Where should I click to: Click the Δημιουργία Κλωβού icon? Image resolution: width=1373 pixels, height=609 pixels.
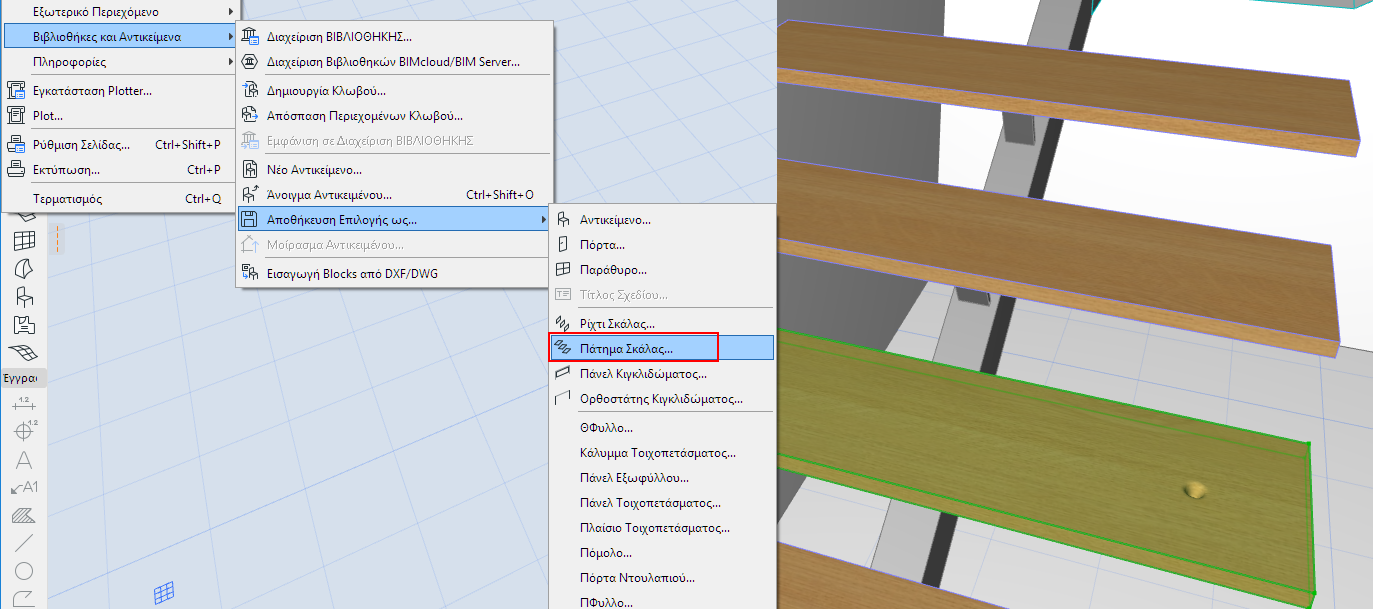[251, 91]
